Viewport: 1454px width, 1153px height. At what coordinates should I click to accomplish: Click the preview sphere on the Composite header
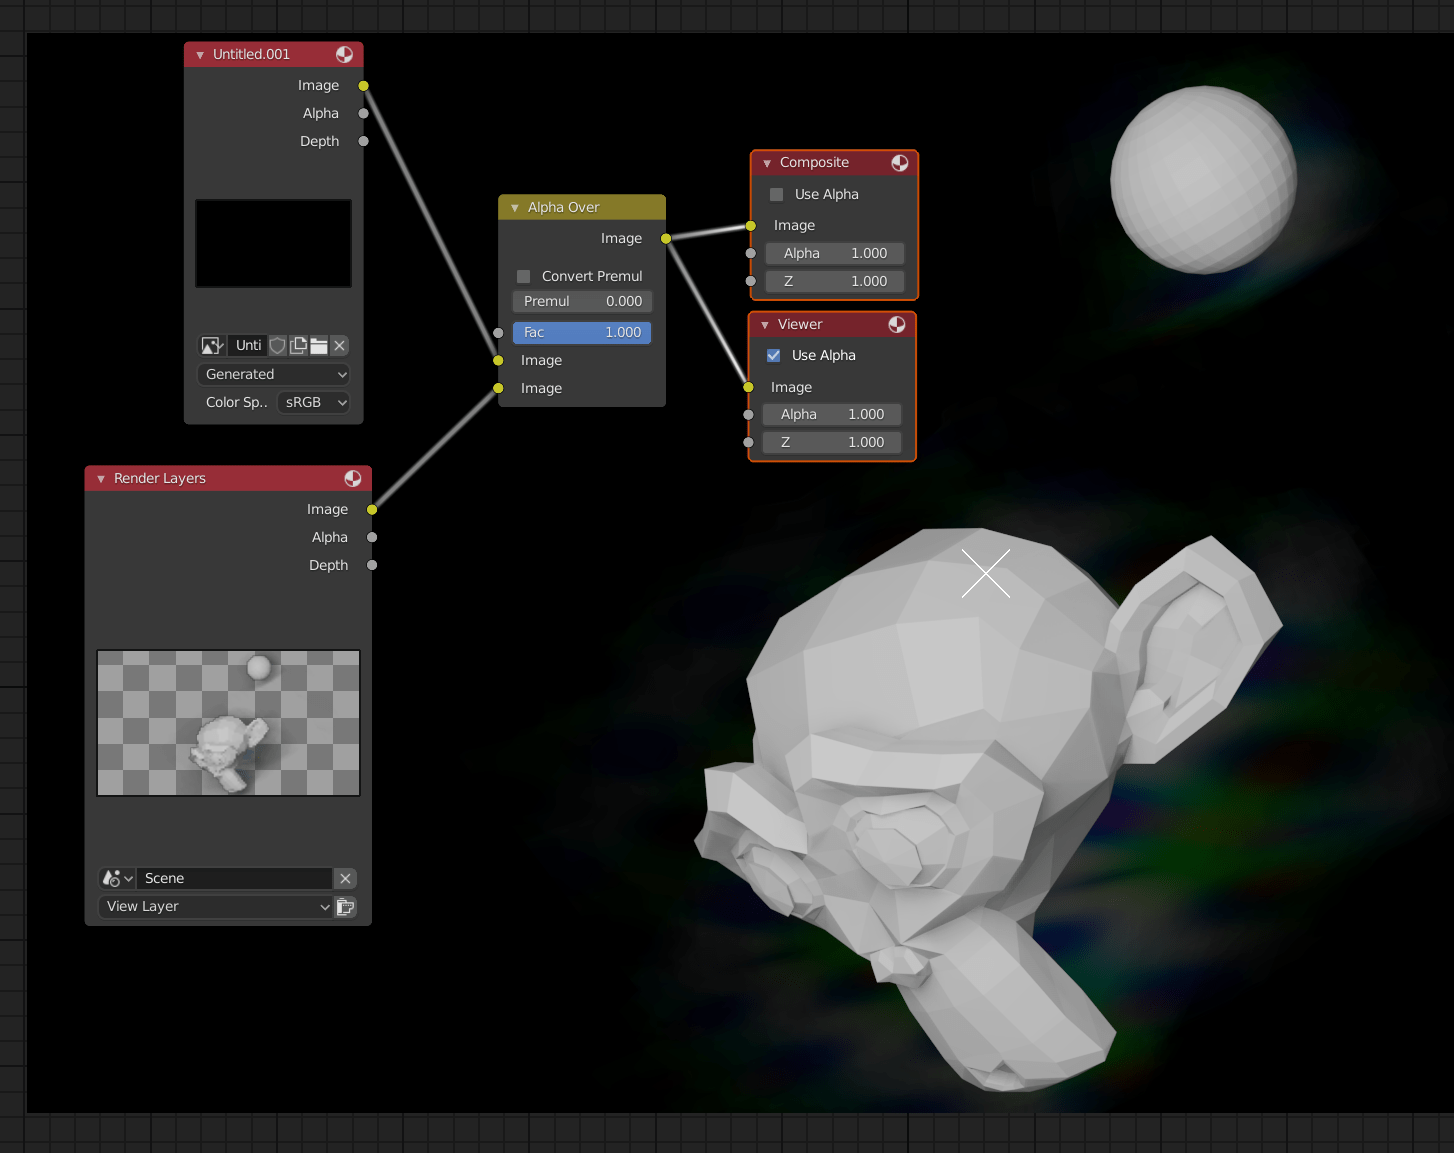click(x=899, y=162)
